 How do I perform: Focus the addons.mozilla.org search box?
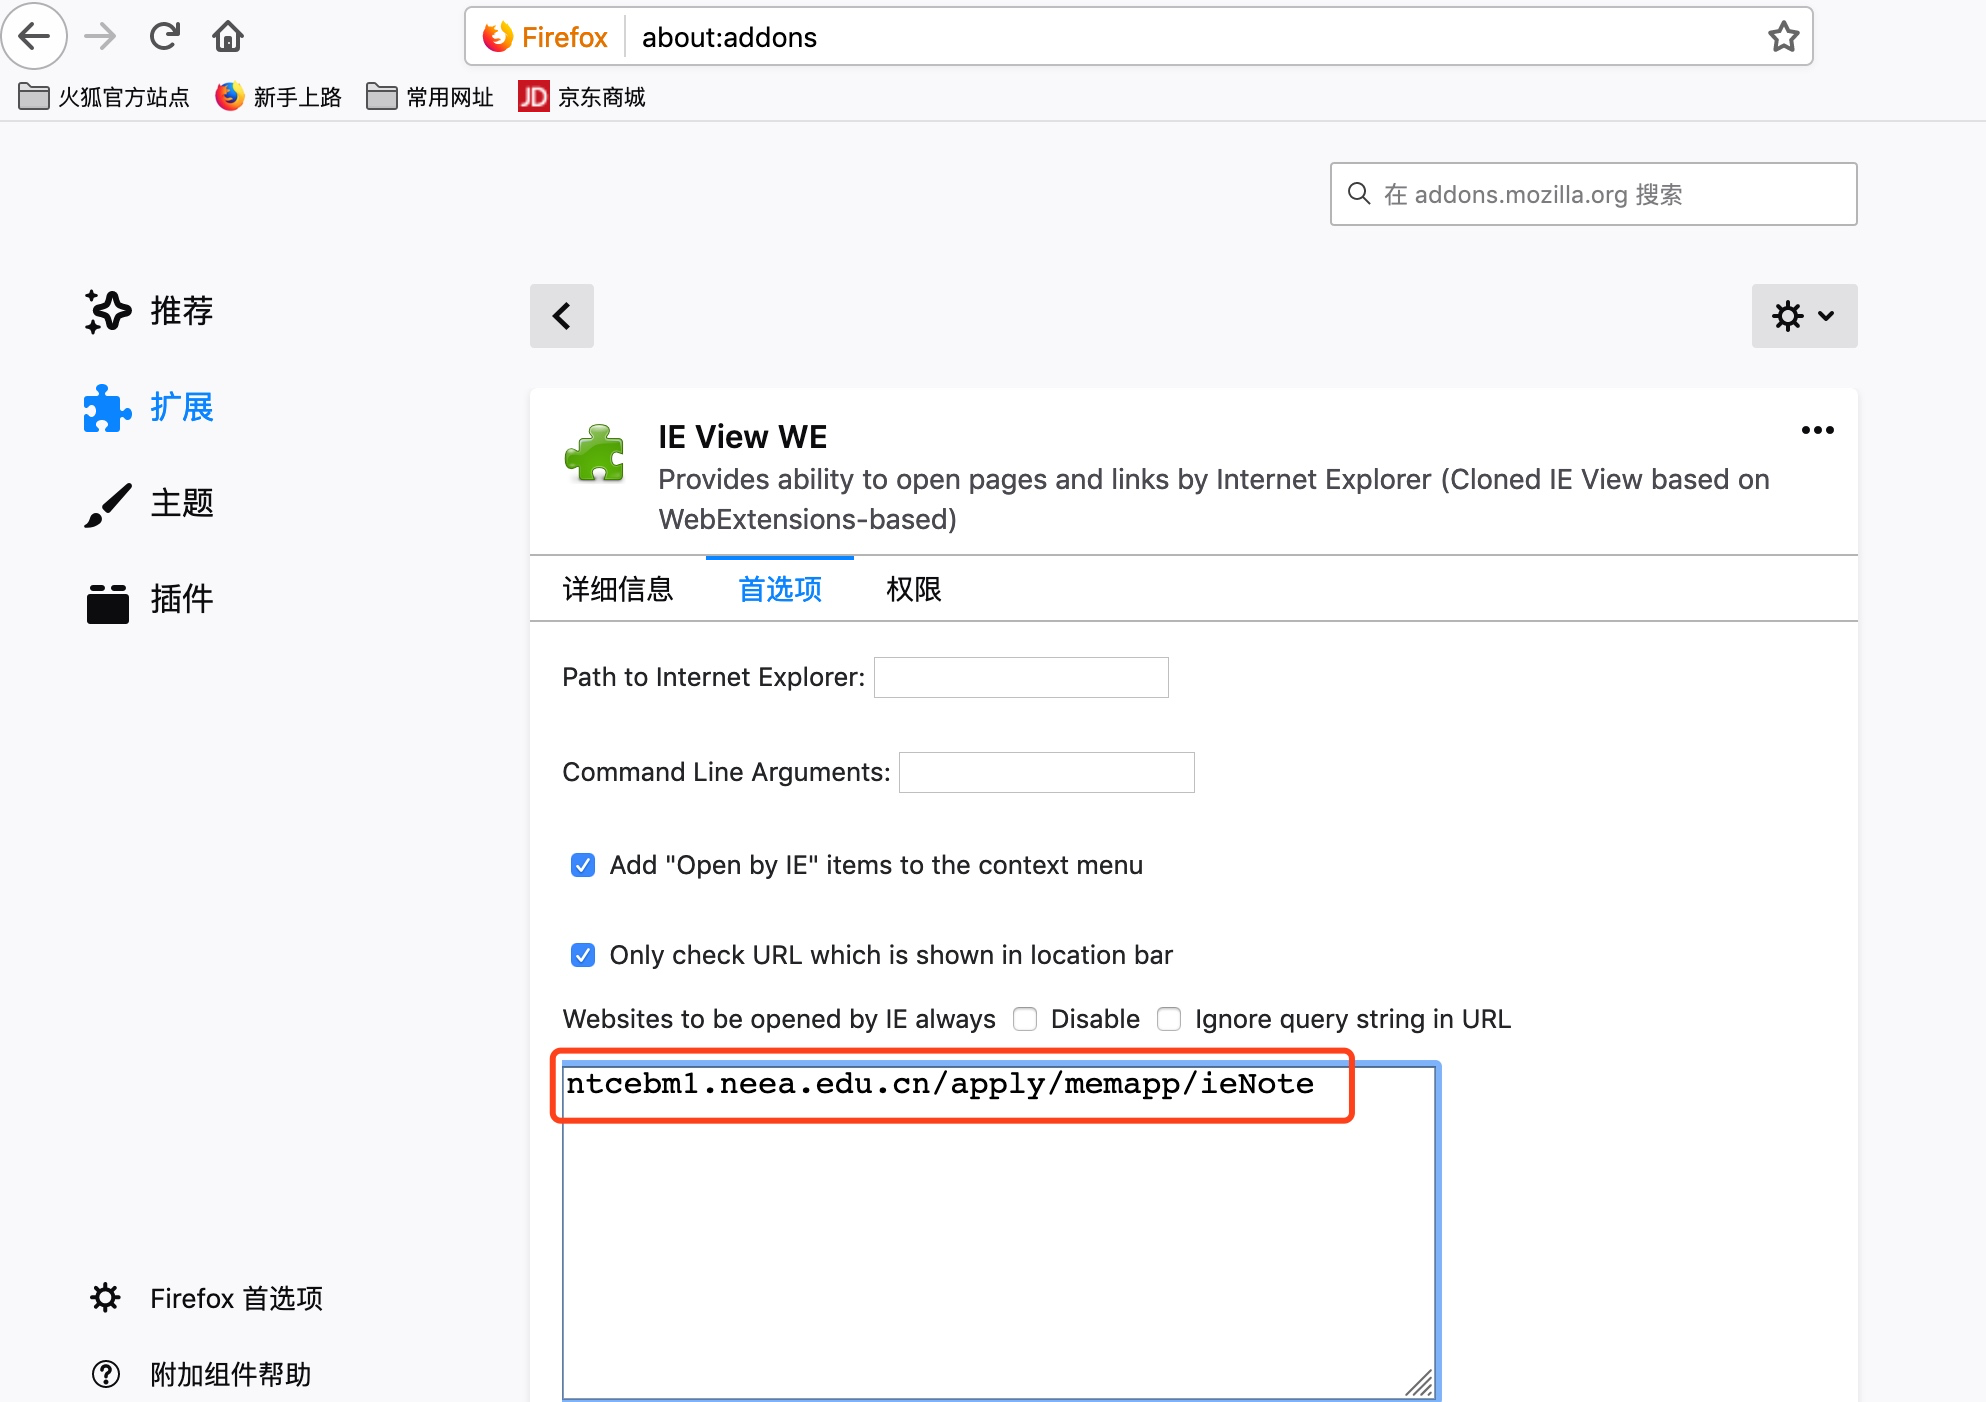pos(1593,194)
